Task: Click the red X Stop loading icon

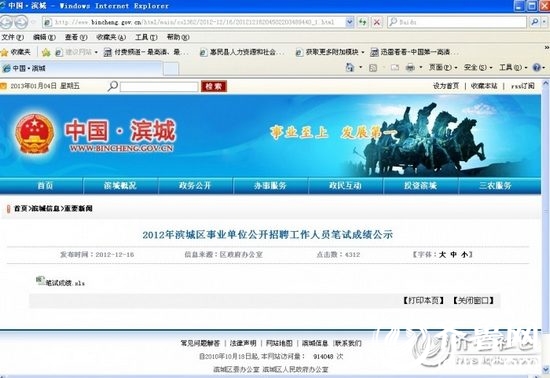Action: [x=377, y=22]
